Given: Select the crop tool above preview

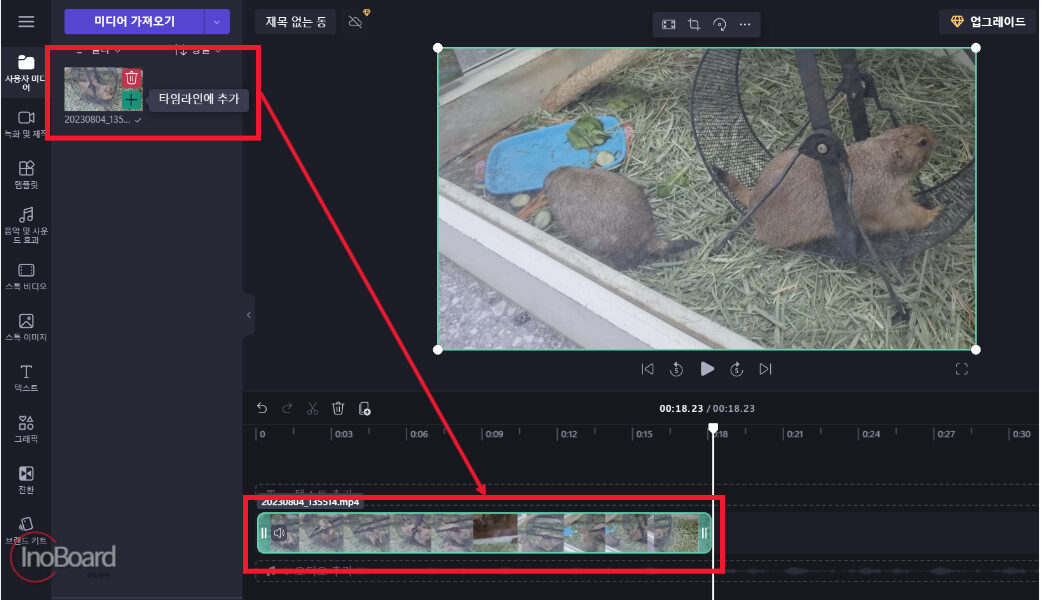Looking at the screenshot, I should [694, 25].
